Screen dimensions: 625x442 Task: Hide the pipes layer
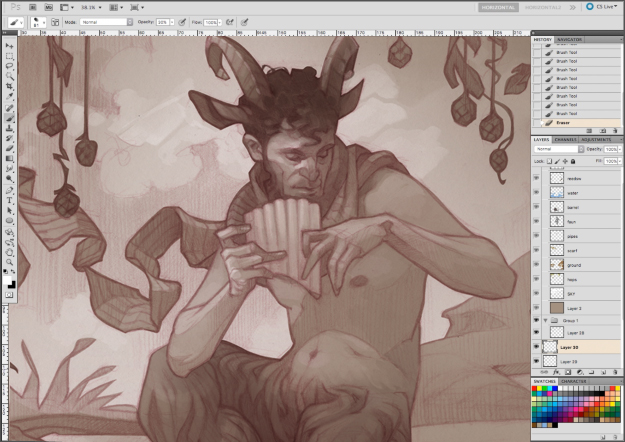click(x=537, y=236)
